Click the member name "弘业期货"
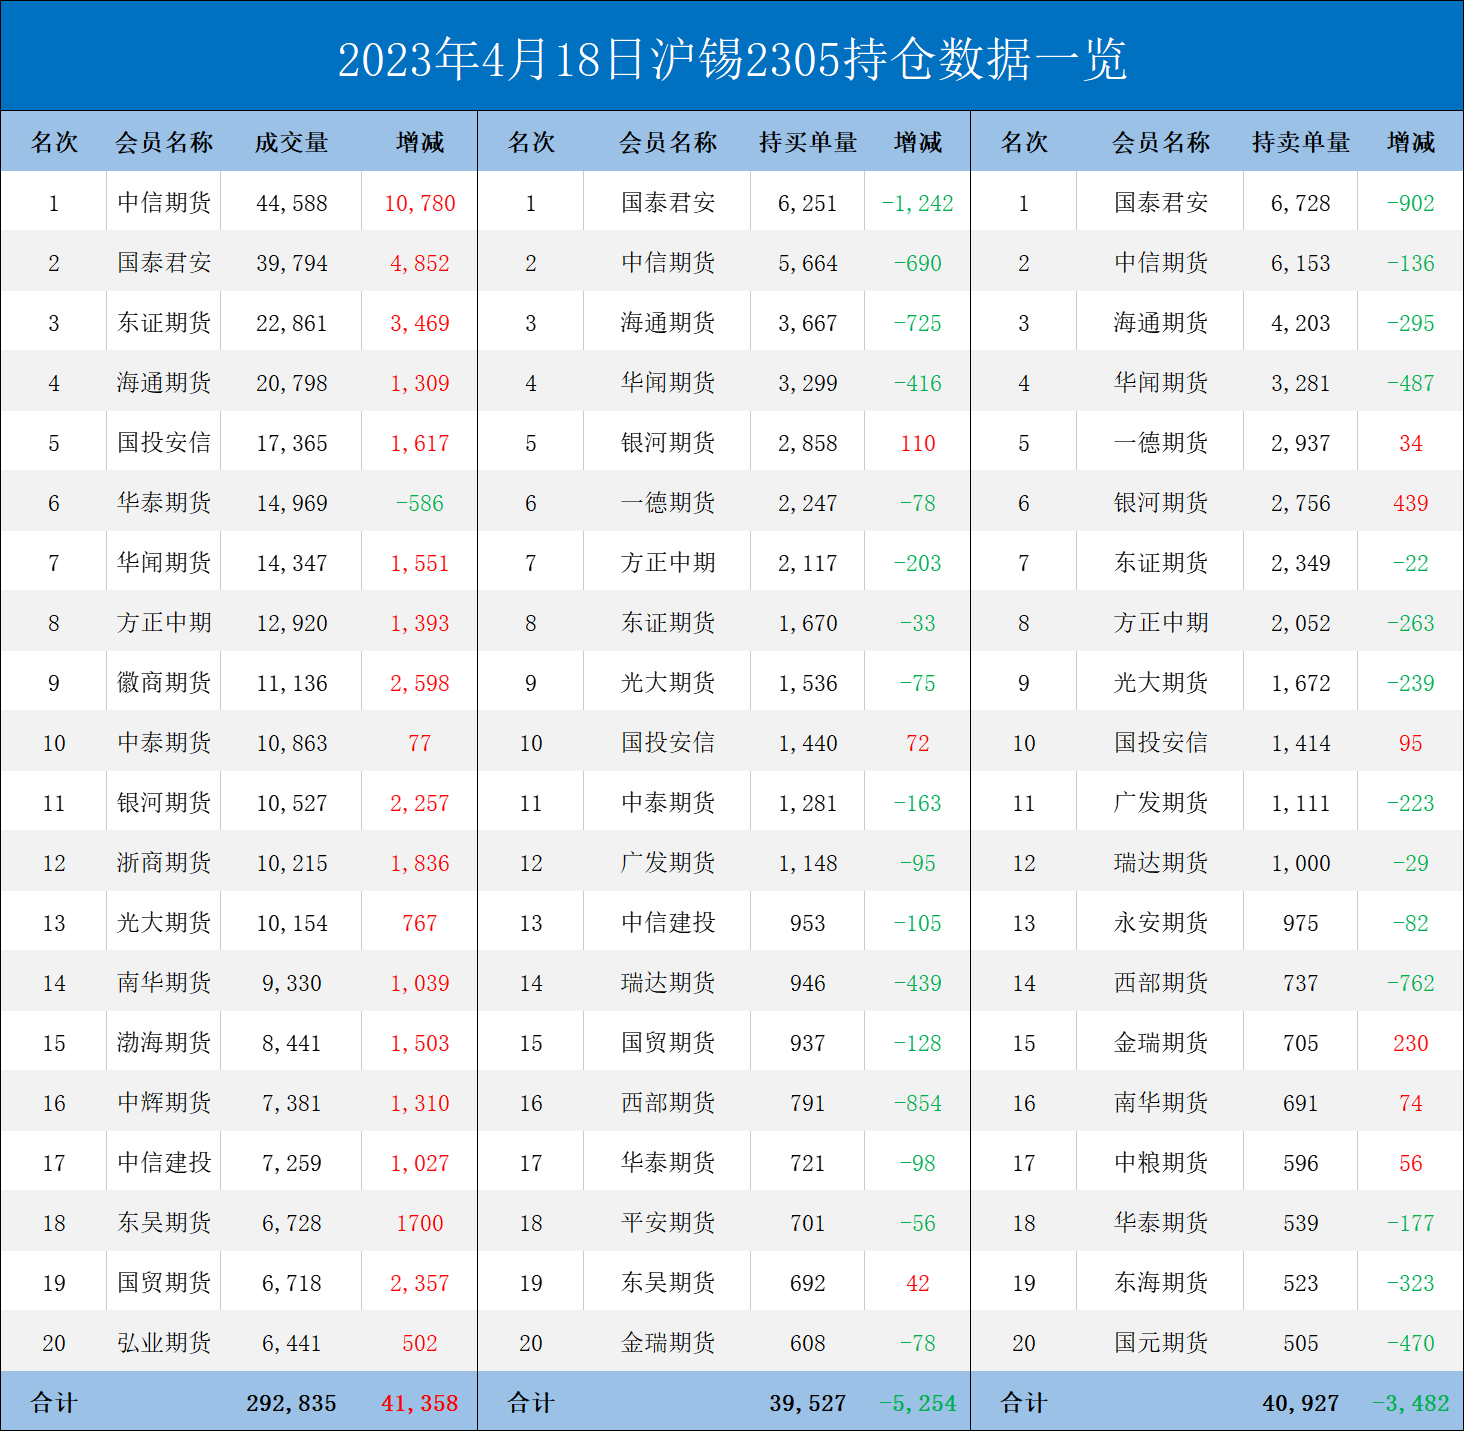Image resolution: width=1465 pixels, height=1432 pixels. click(164, 1343)
